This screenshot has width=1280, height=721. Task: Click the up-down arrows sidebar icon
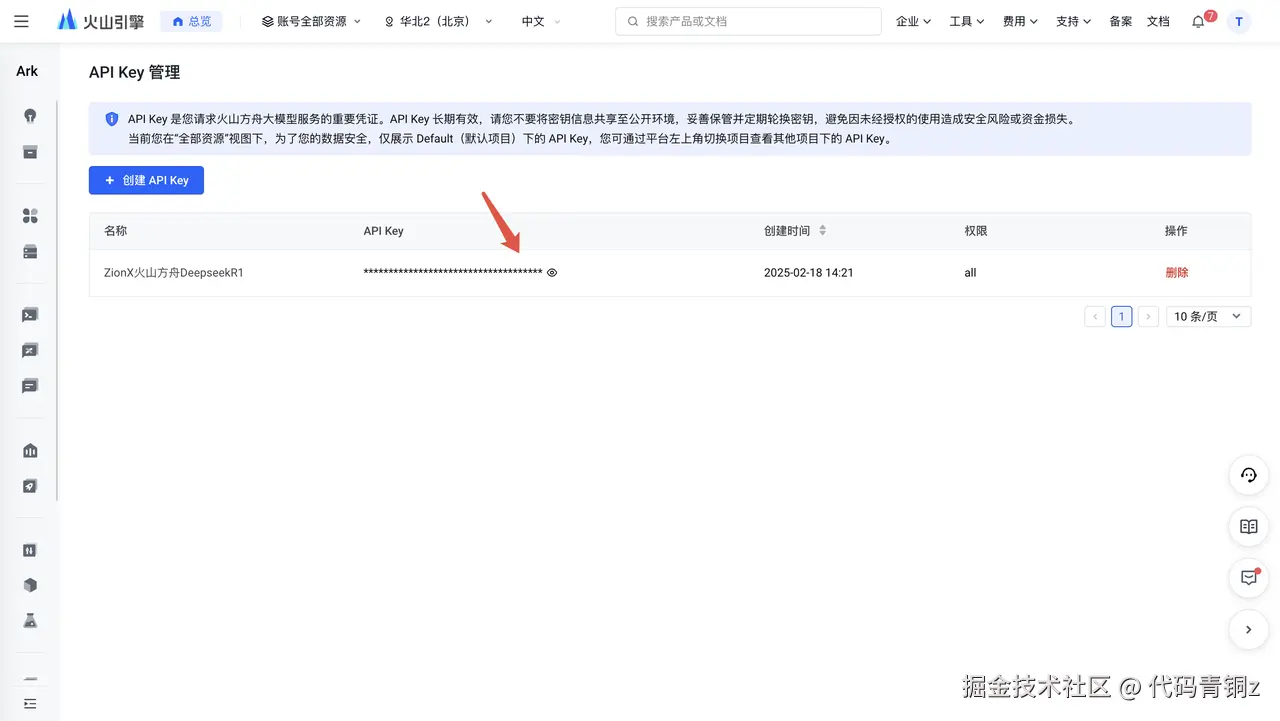tap(30, 550)
